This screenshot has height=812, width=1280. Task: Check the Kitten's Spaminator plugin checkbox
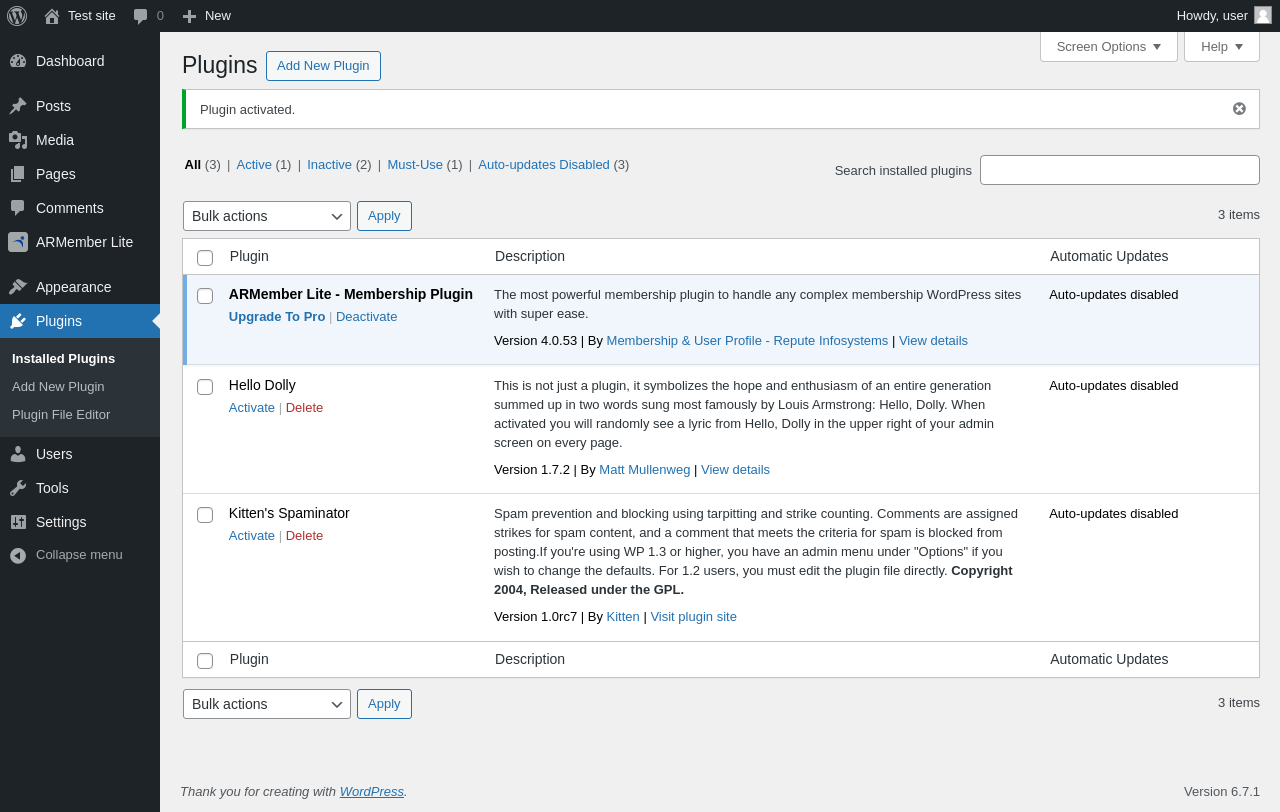point(205,515)
